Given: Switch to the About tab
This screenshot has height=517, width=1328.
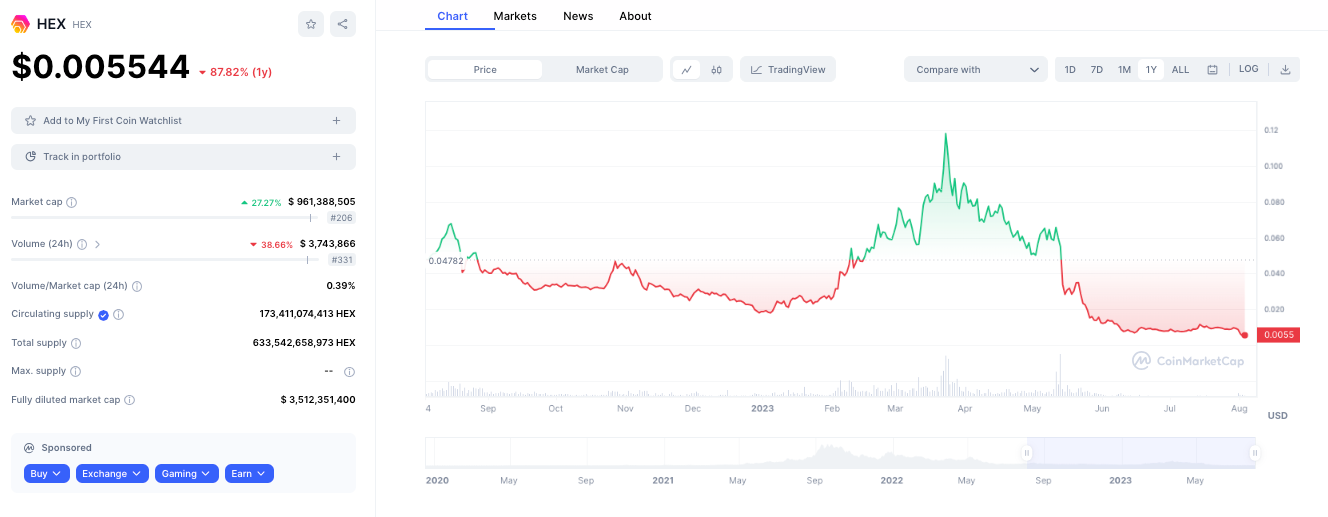Looking at the screenshot, I should [x=635, y=16].
